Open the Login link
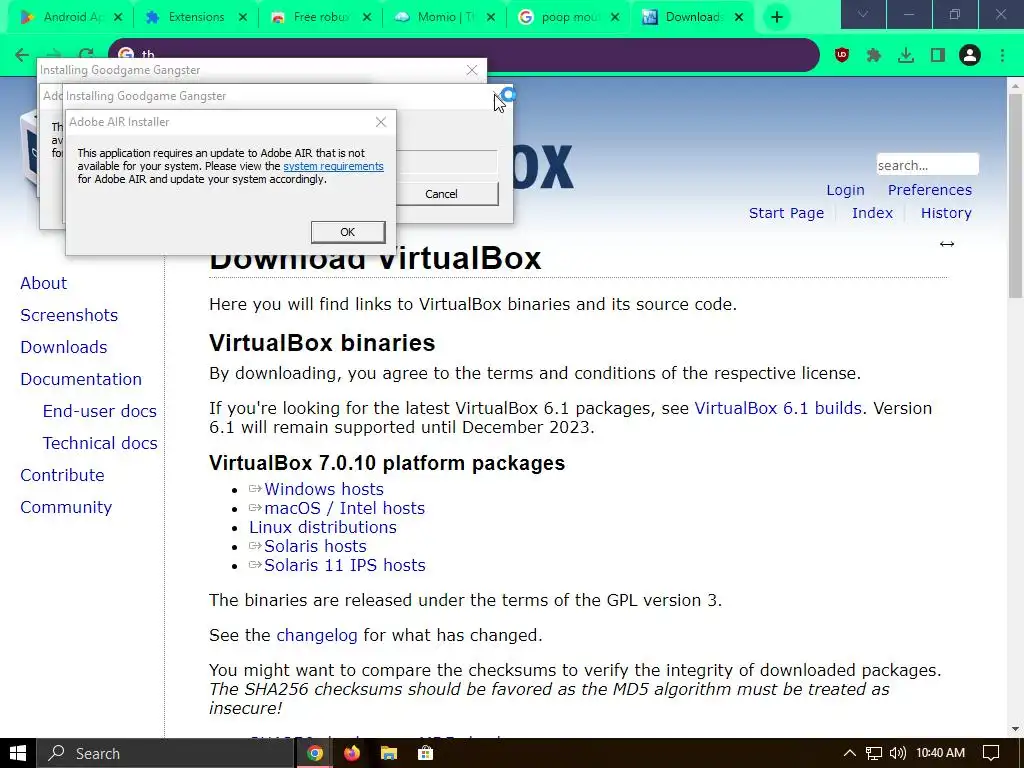This screenshot has height=768, width=1024. [845, 190]
